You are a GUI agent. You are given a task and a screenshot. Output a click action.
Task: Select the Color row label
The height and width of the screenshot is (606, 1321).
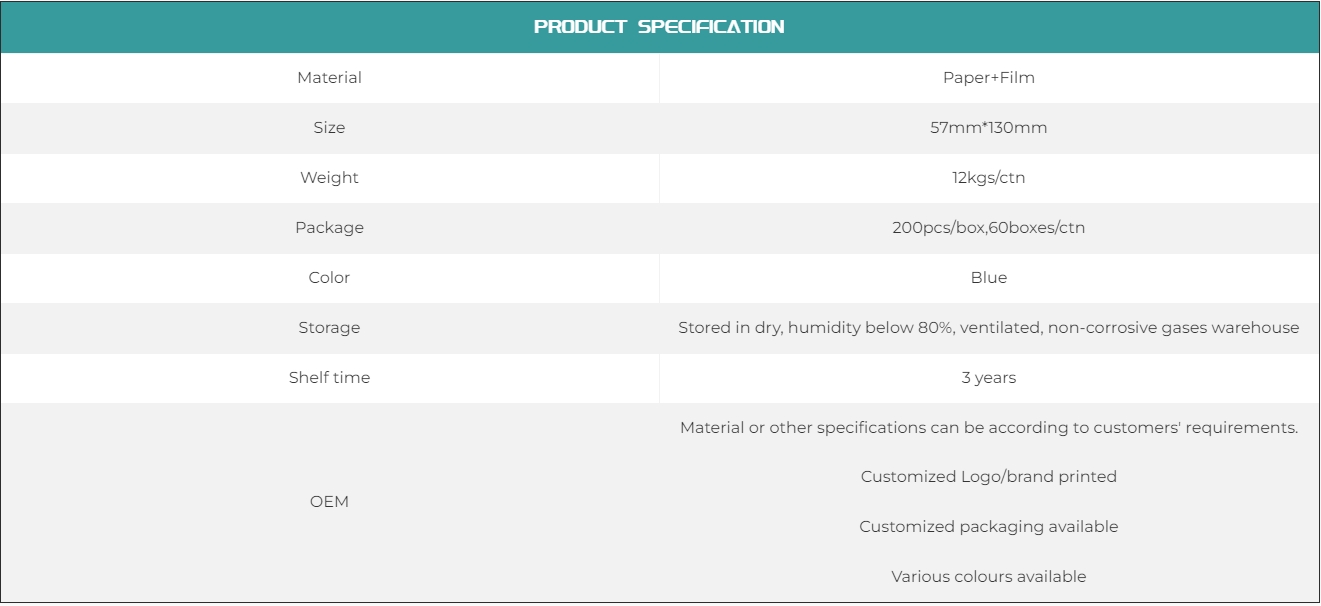click(x=329, y=278)
